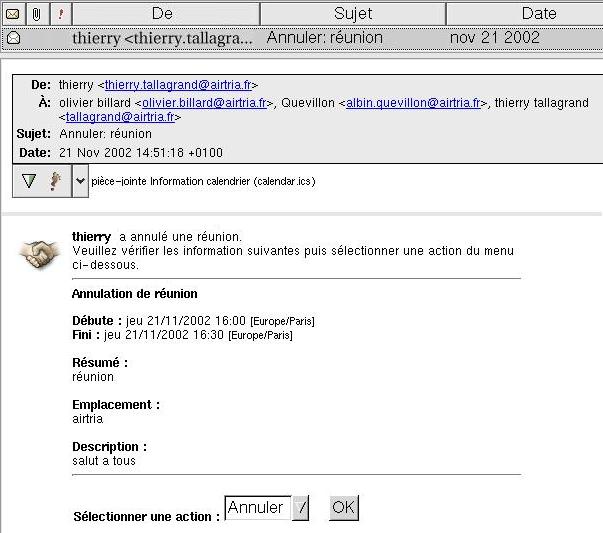Sort messages by the Sujet column

pos(353,14)
